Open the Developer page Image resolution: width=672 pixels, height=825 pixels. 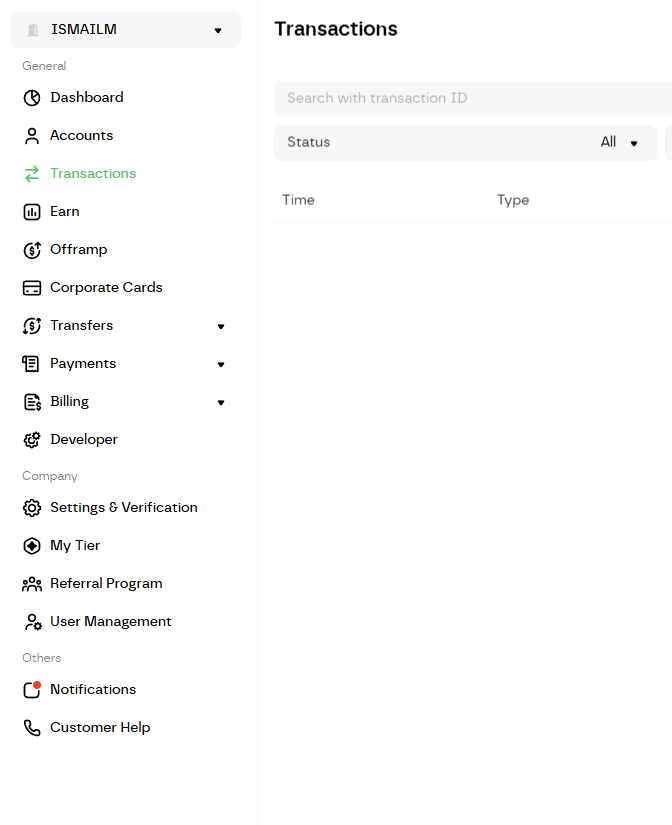pos(84,439)
